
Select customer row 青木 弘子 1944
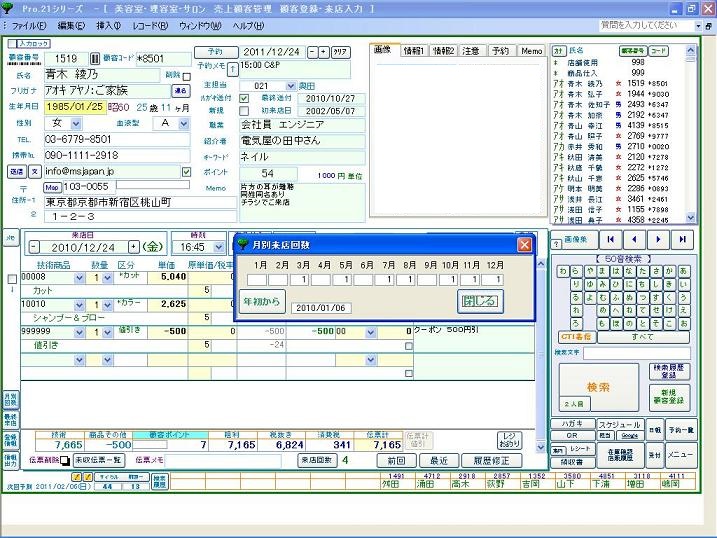617,94
